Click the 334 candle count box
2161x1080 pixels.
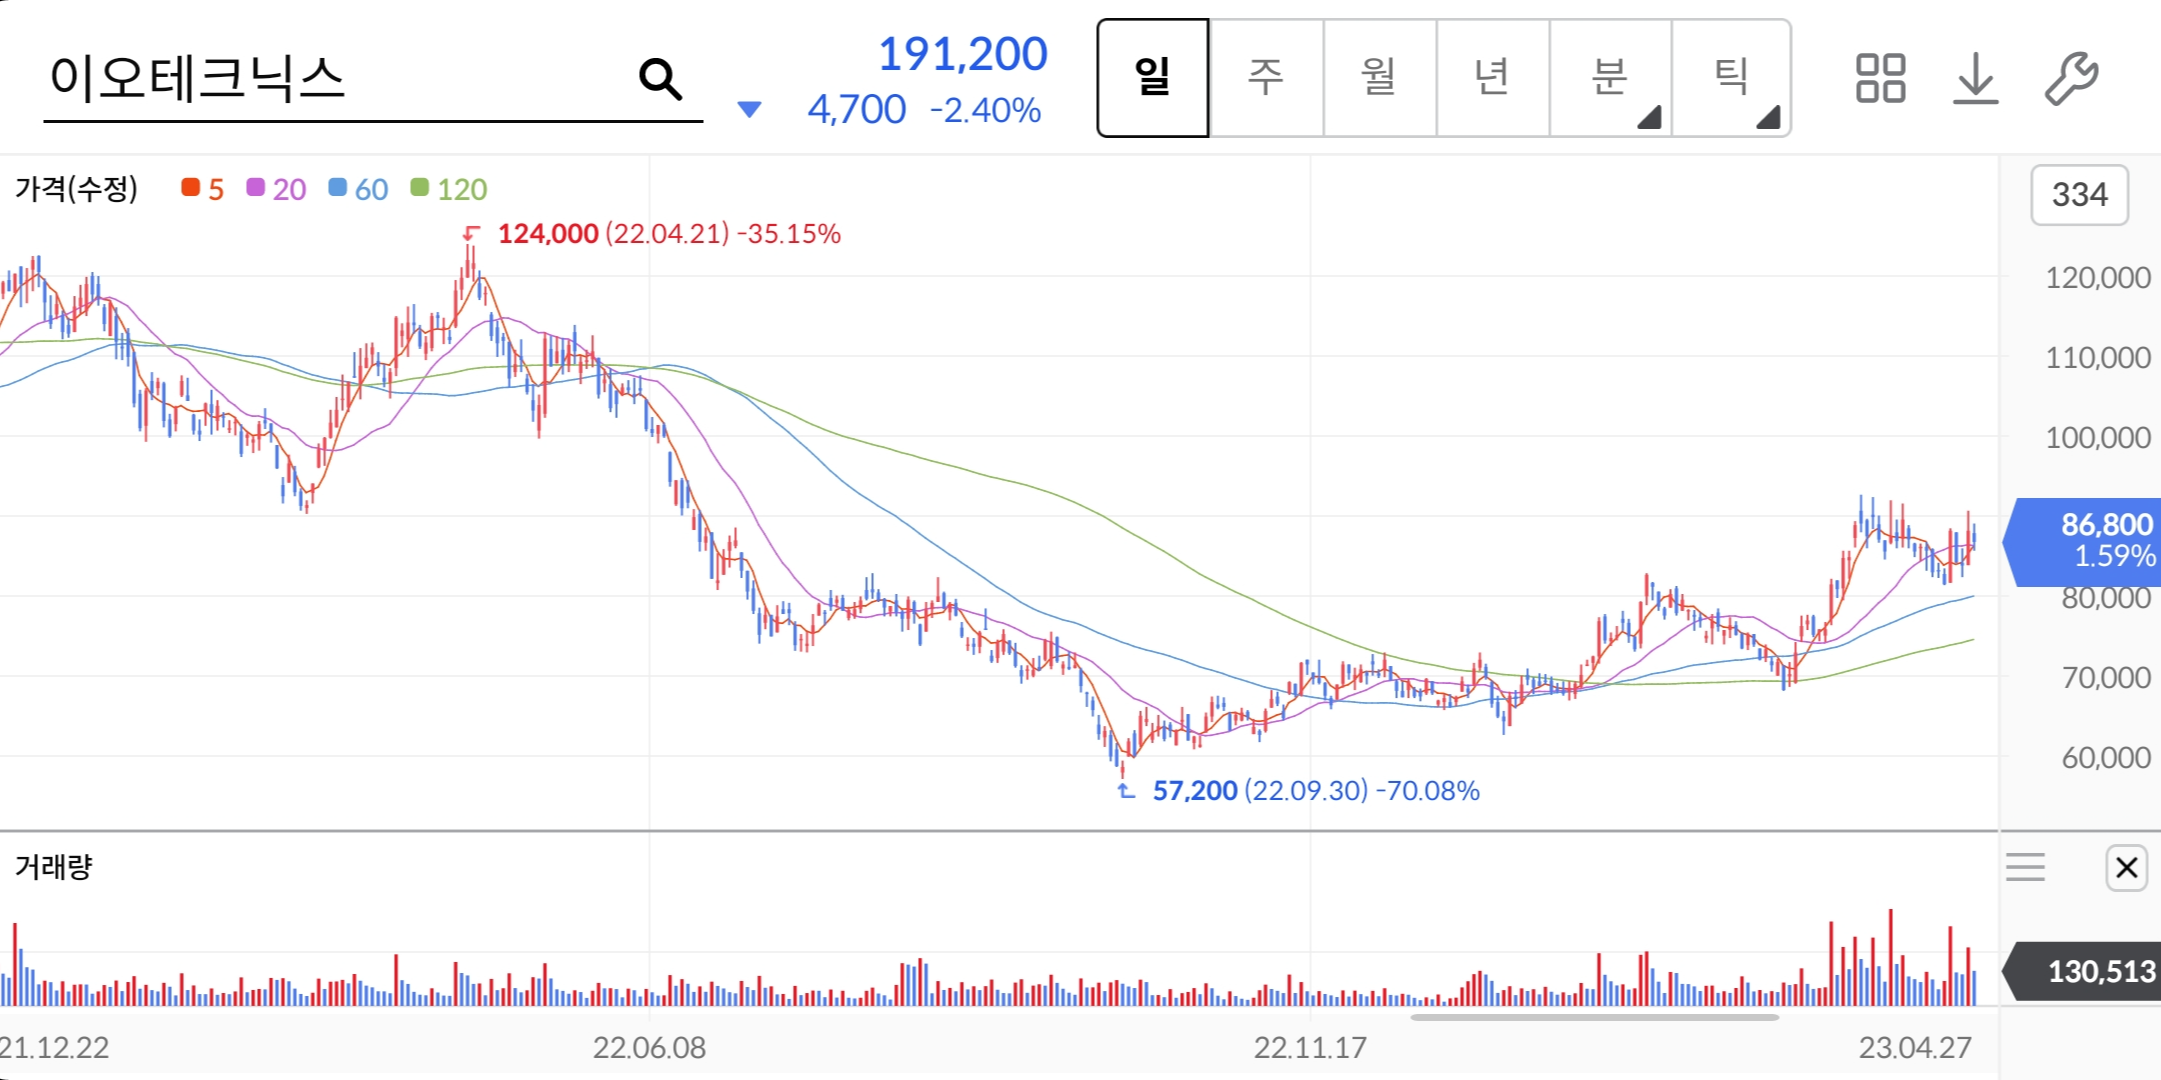tap(2079, 195)
